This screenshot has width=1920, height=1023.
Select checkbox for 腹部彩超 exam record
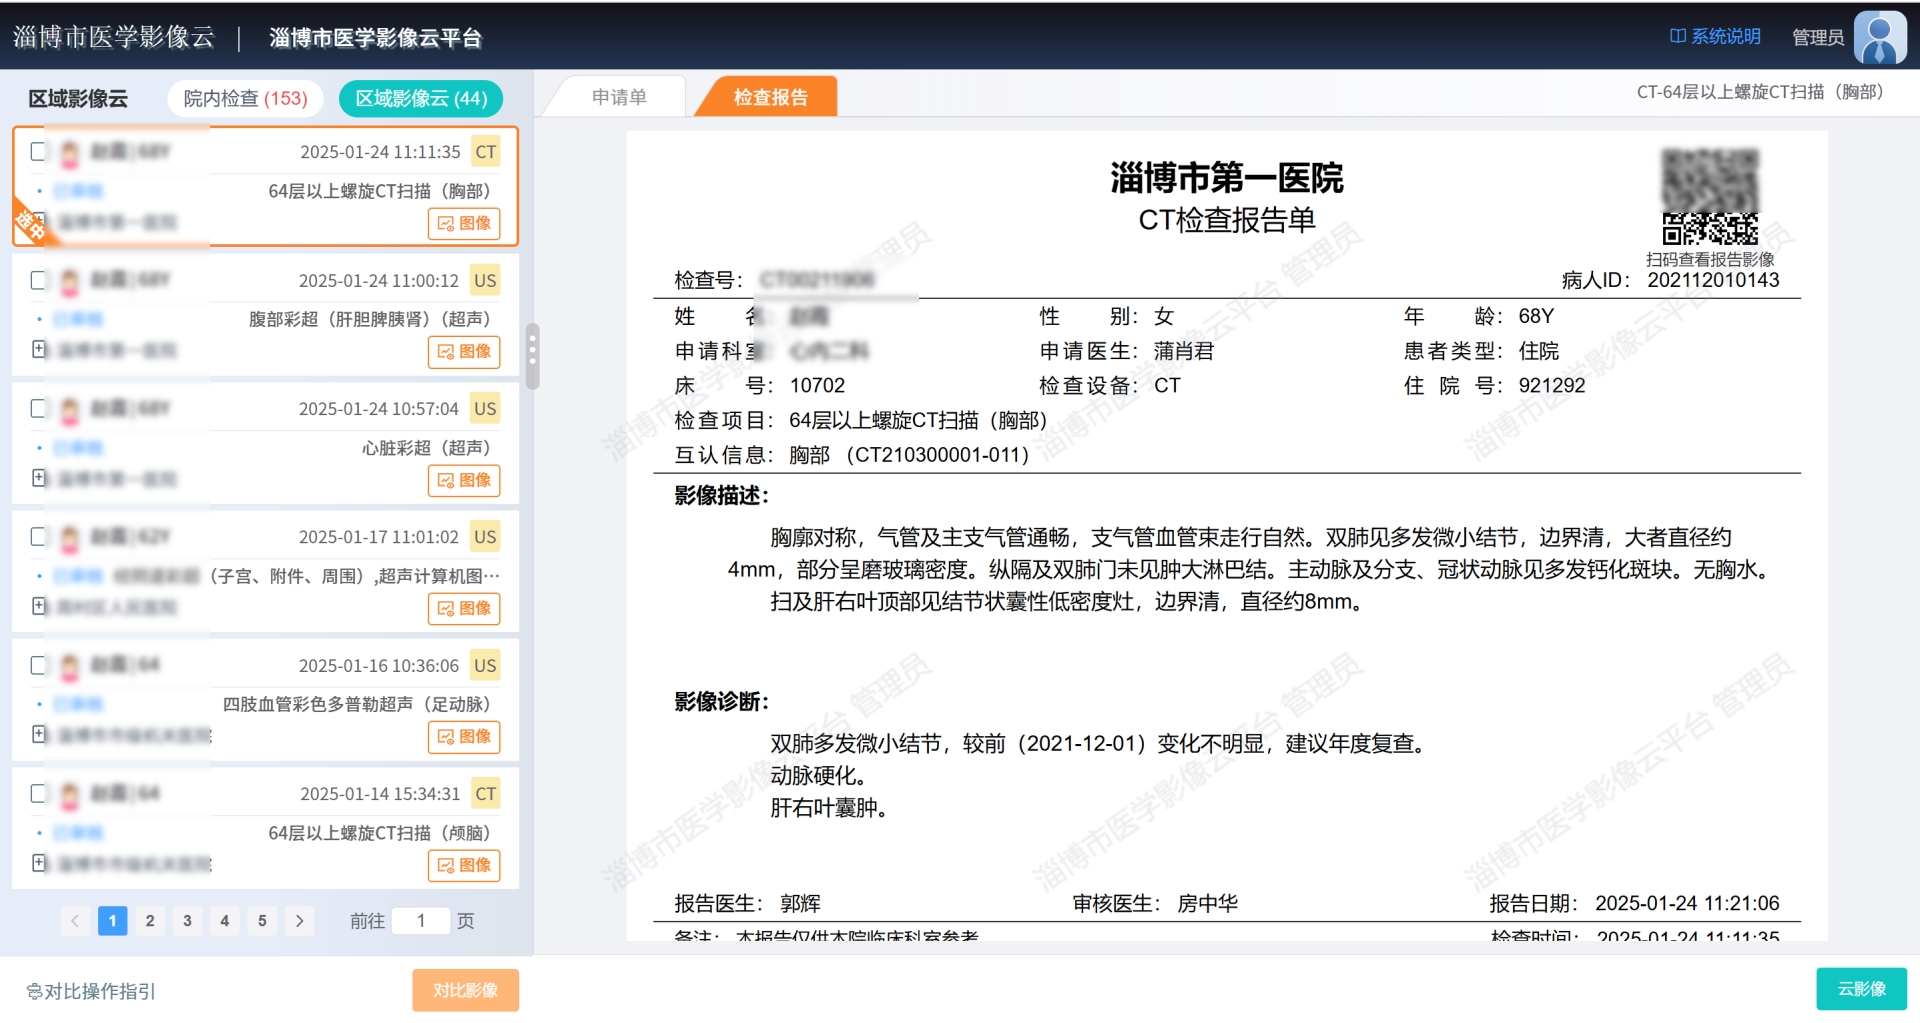[39, 281]
